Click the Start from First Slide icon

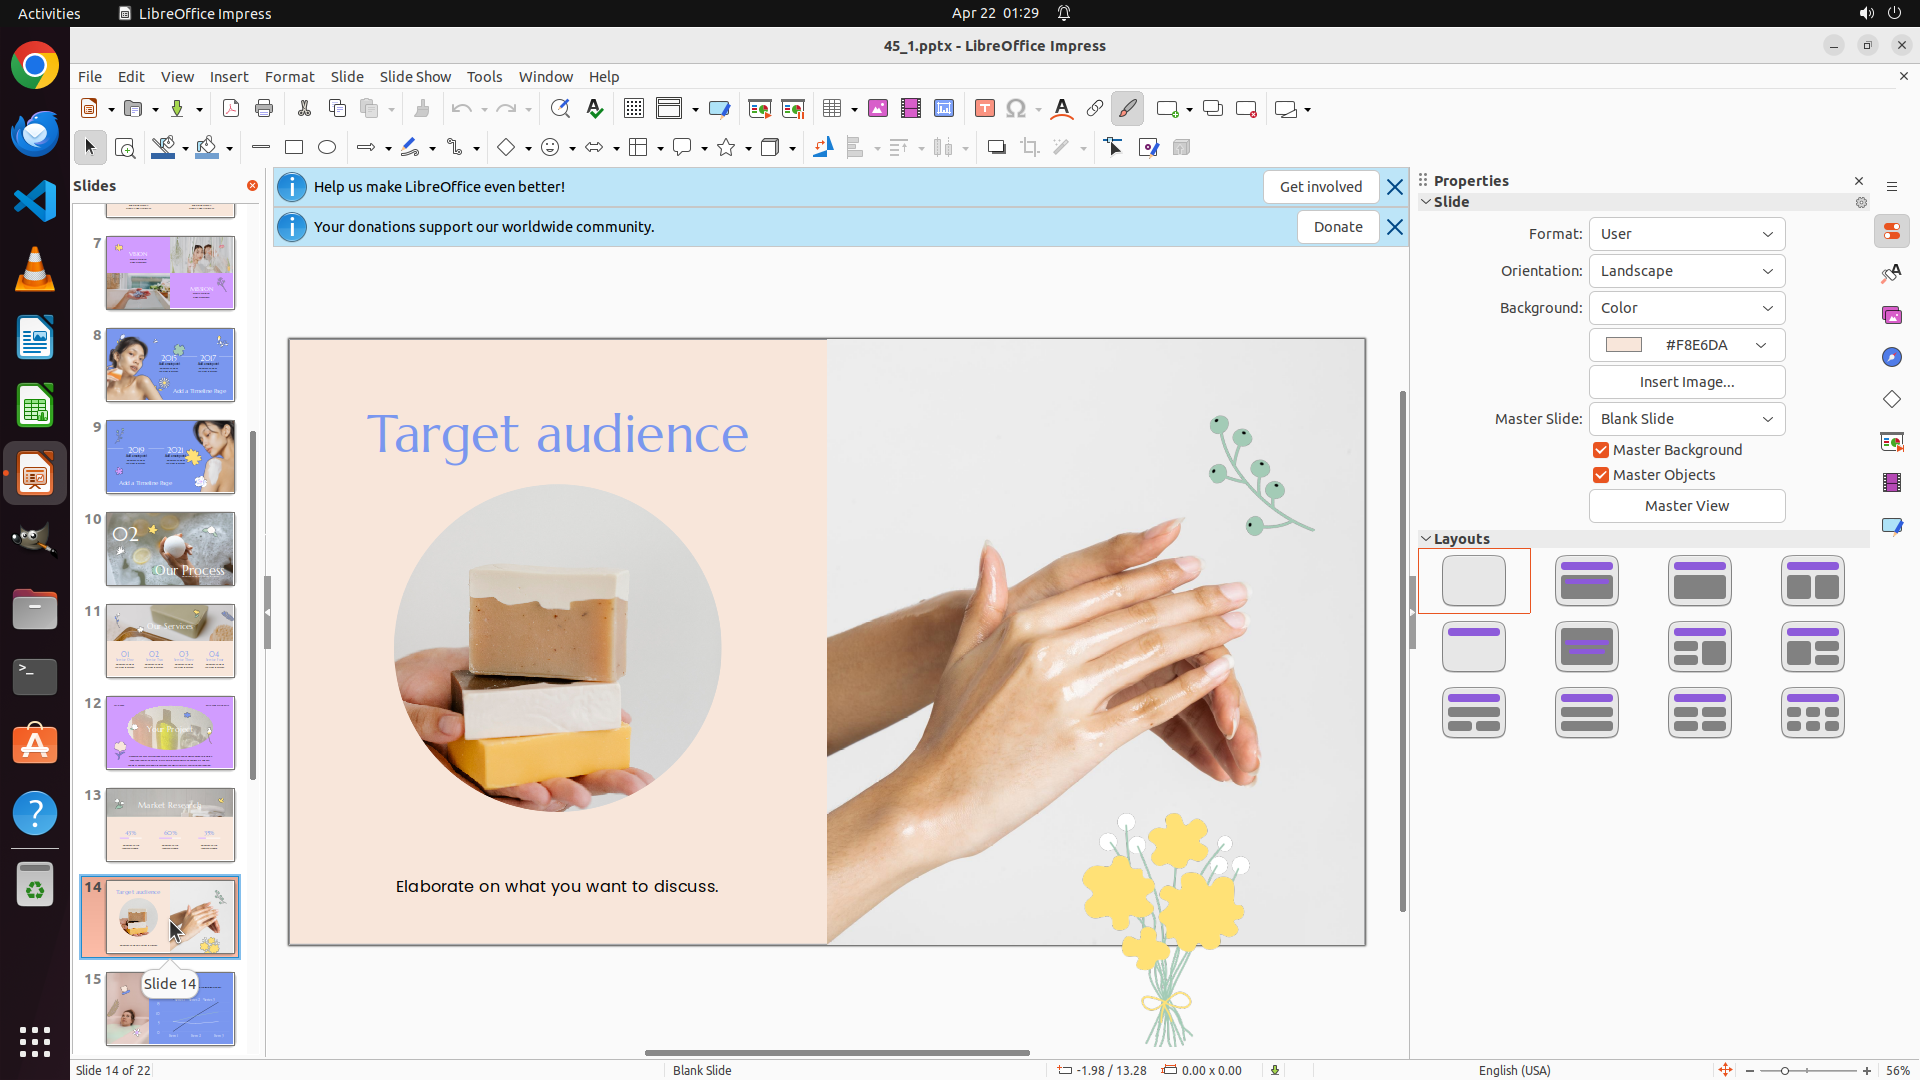click(760, 109)
